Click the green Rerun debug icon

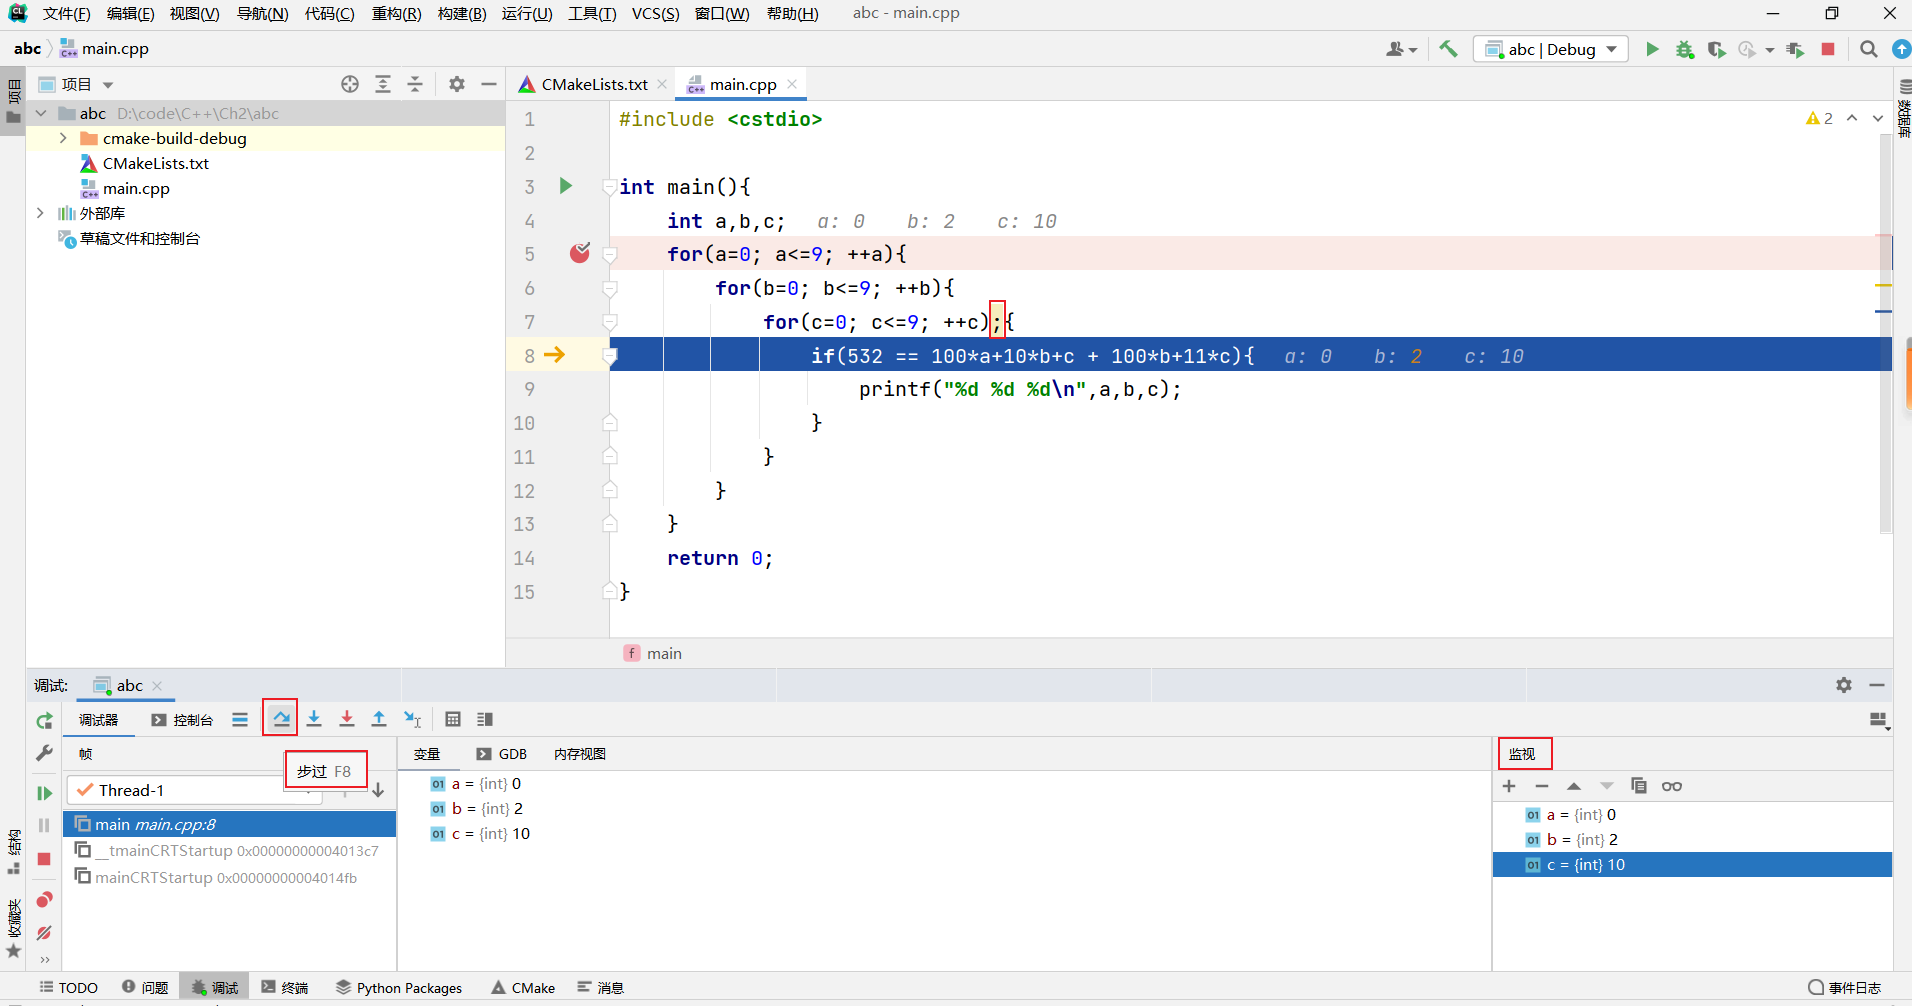coord(44,721)
